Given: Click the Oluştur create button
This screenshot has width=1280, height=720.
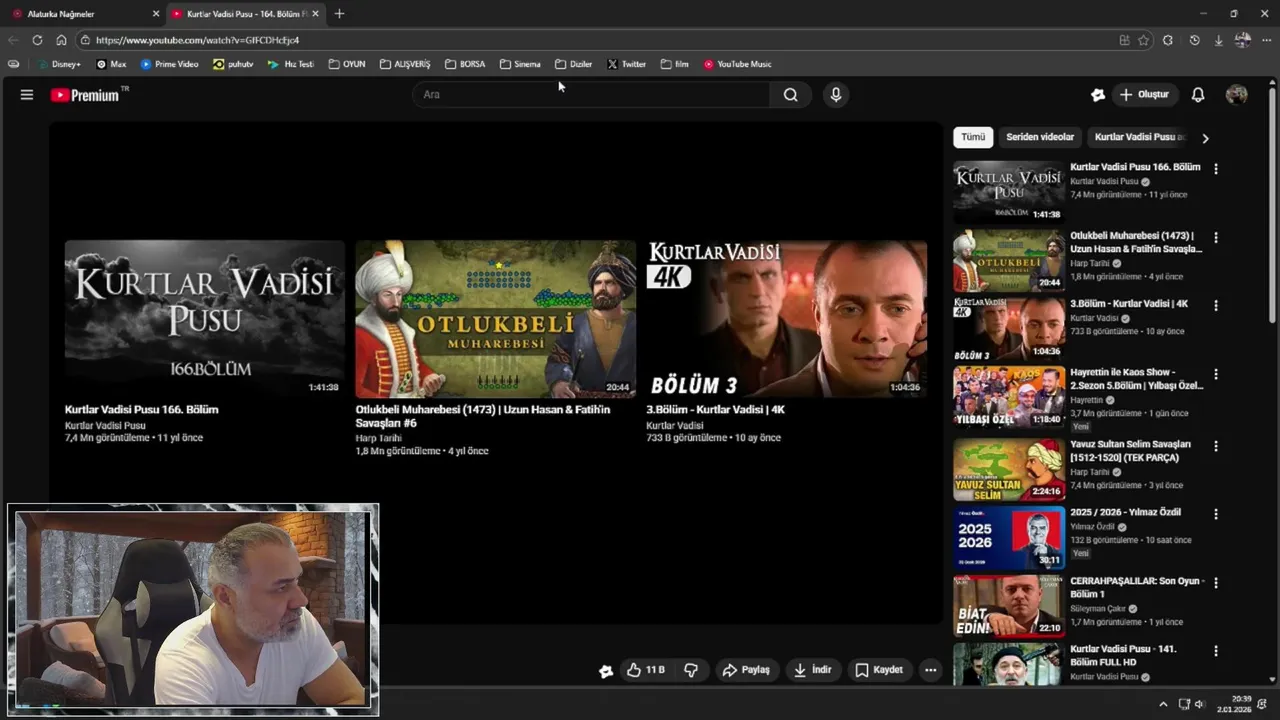Looking at the screenshot, I should click(1144, 95).
